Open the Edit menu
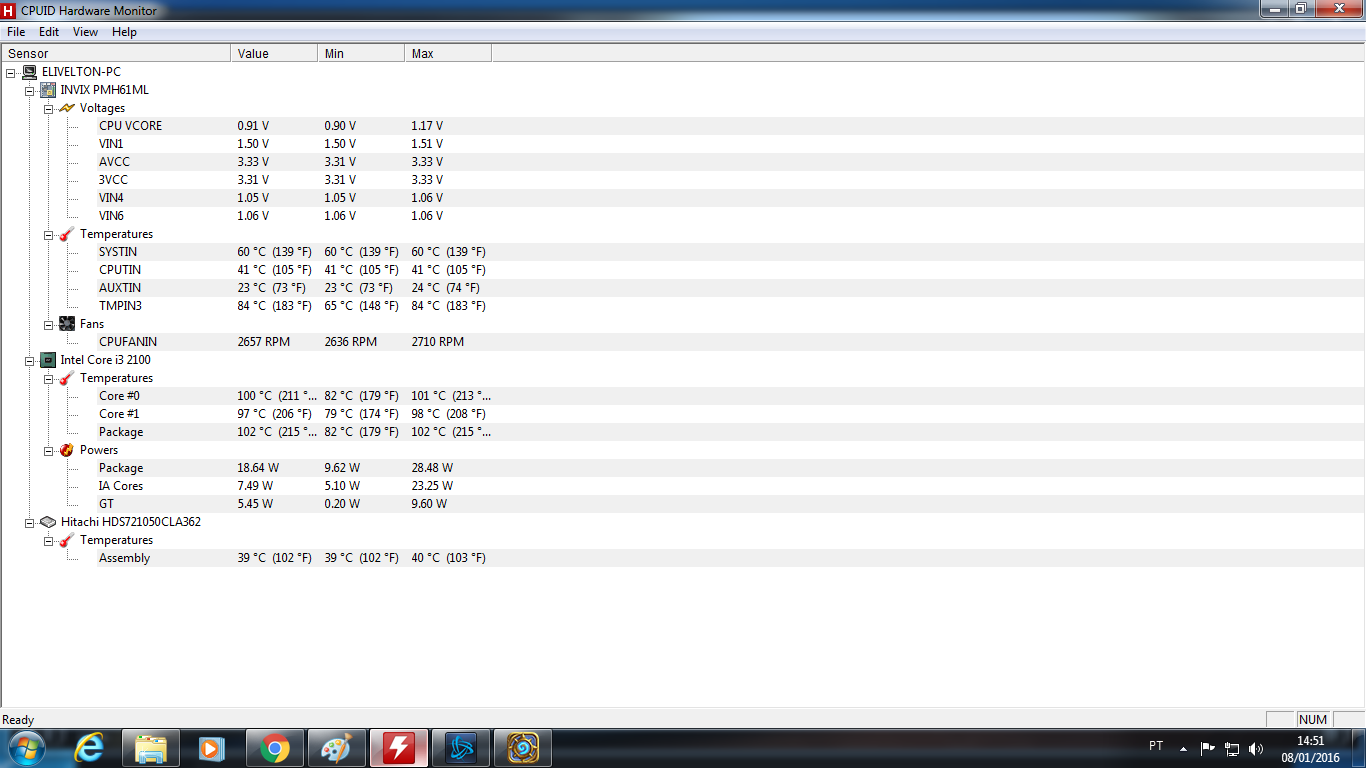This screenshot has height=768, width=1366. click(49, 32)
